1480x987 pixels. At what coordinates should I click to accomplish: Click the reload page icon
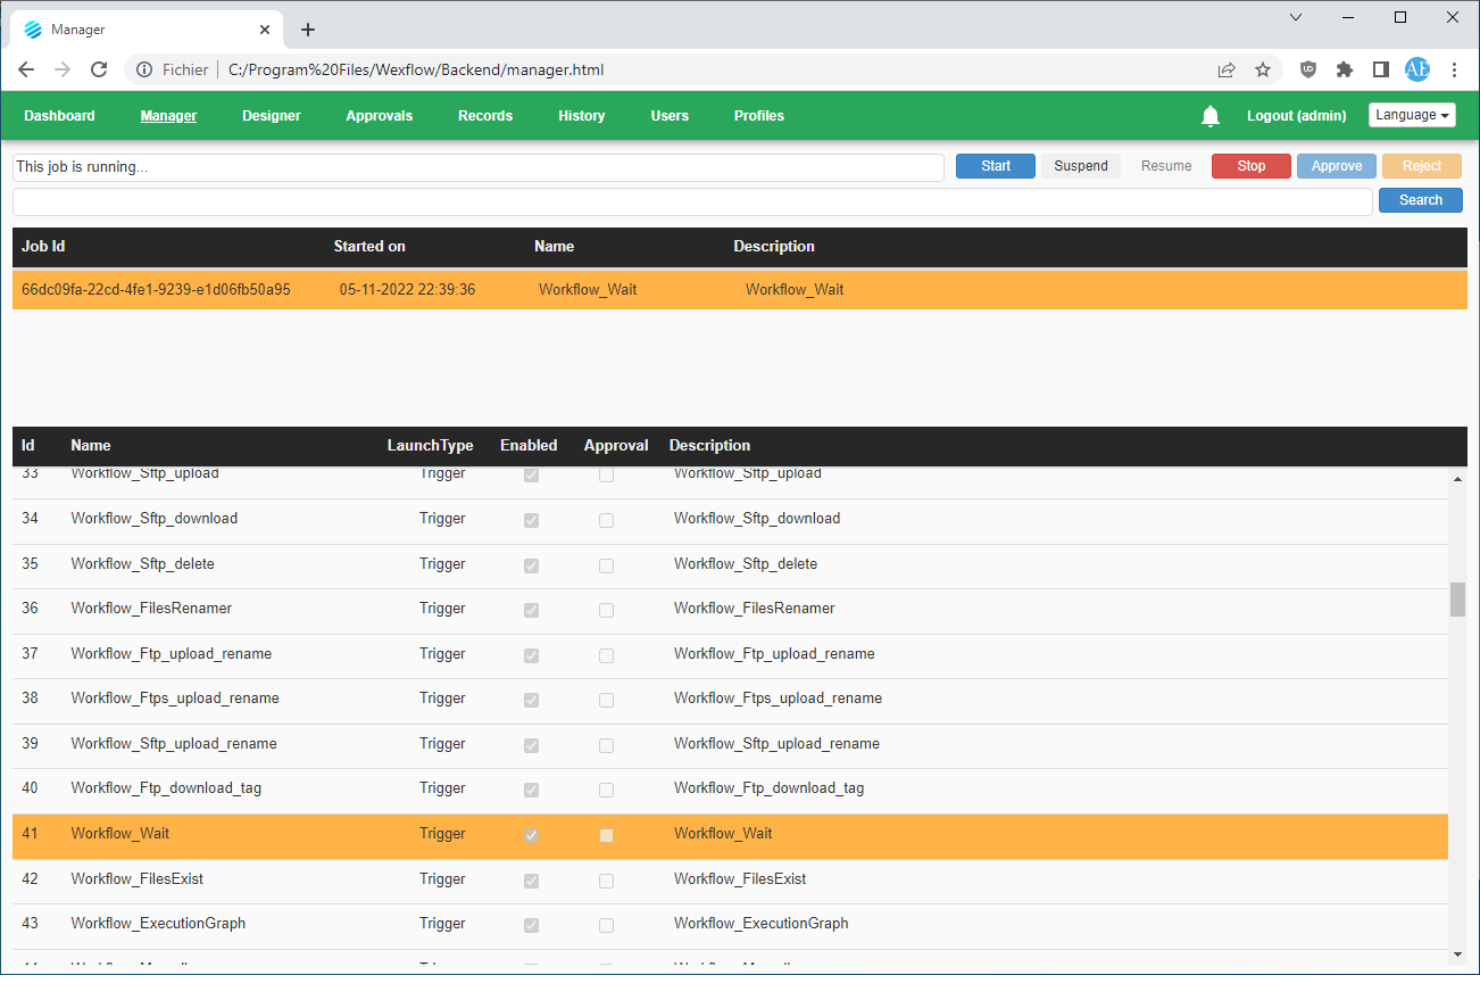click(98, 69)
